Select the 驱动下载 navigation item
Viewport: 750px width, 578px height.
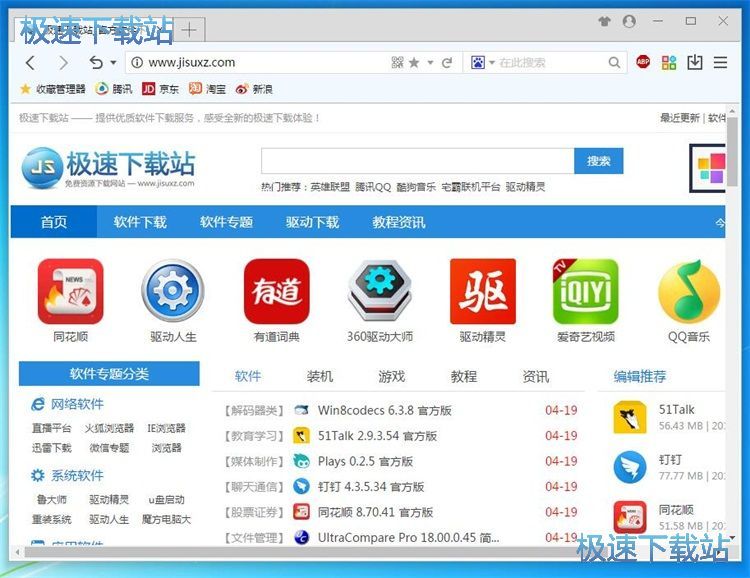click(312, 222)
